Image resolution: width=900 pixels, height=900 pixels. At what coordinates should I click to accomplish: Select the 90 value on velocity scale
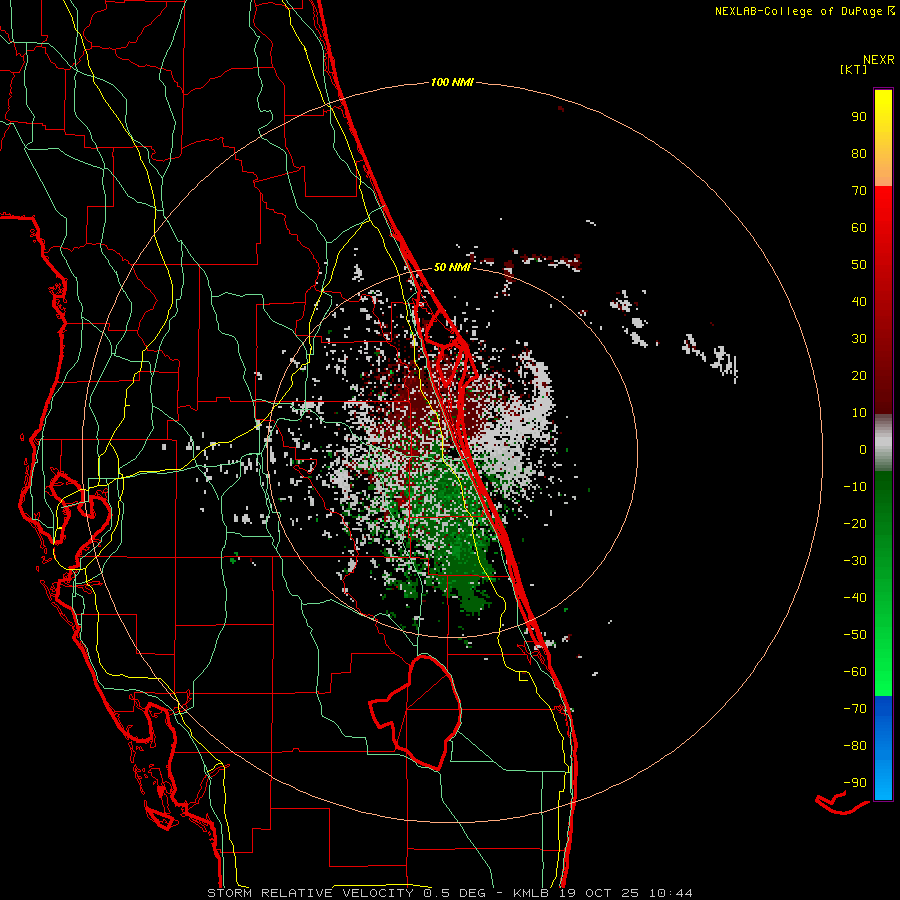pos(859,117)
